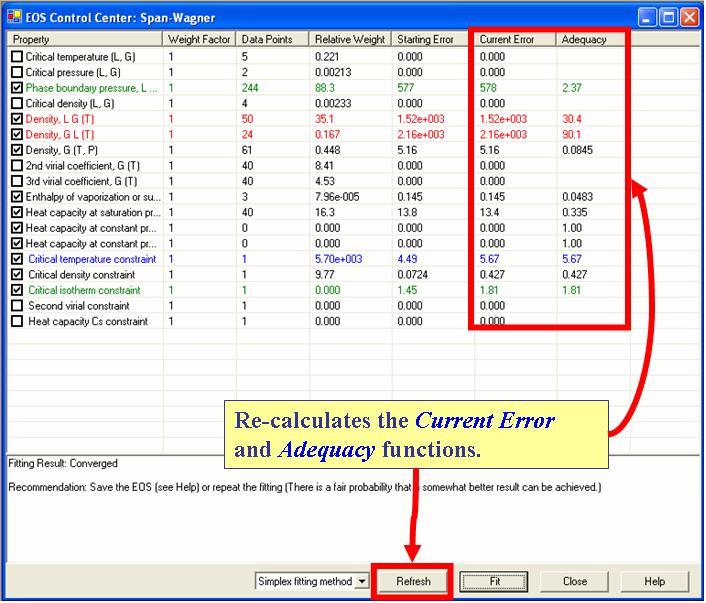This screenshot has width=706, height=603.
Task: Select the Critical temperature constraint row
Action: (x=92, y=259)
